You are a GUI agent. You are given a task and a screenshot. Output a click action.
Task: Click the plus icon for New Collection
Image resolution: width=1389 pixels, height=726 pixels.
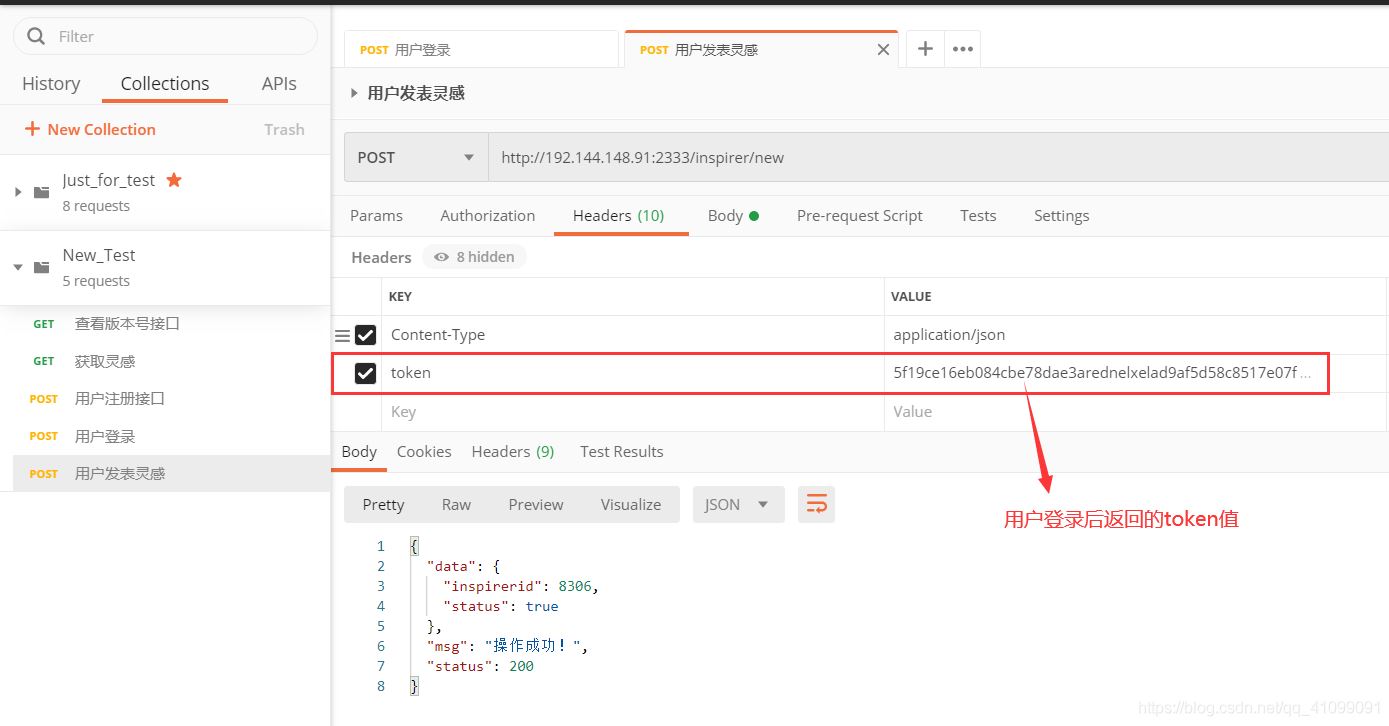coord(32,129)
